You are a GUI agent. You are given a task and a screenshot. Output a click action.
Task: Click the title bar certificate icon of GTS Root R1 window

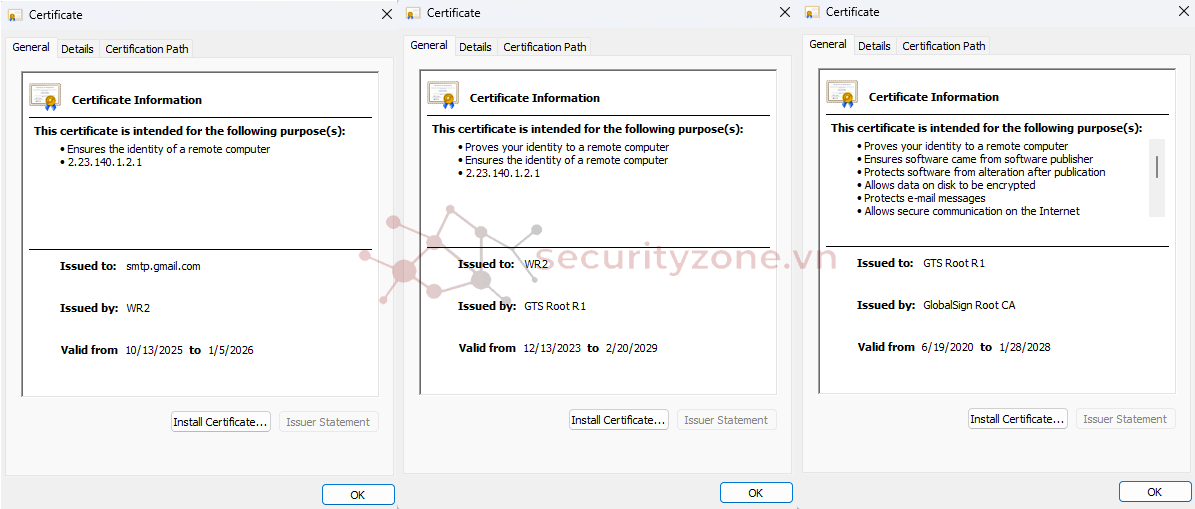(x=812, y=12)
